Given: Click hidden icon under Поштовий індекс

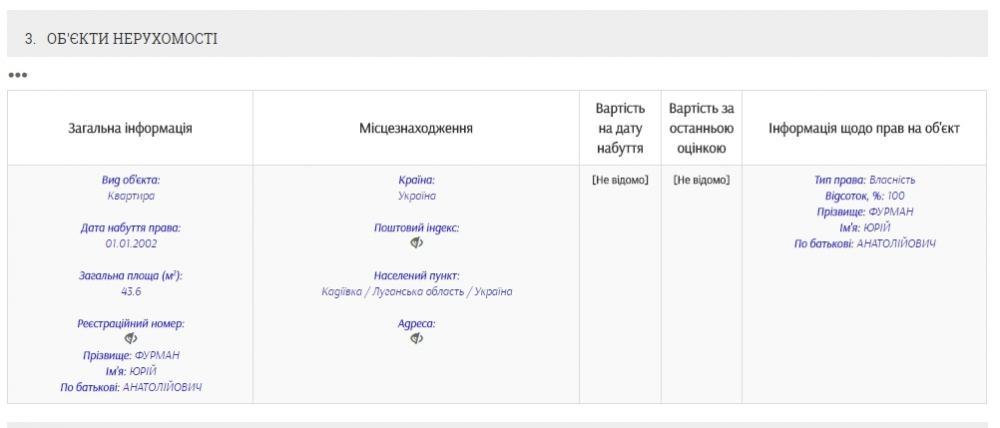Looking at the screenshot, I should 416,242.
